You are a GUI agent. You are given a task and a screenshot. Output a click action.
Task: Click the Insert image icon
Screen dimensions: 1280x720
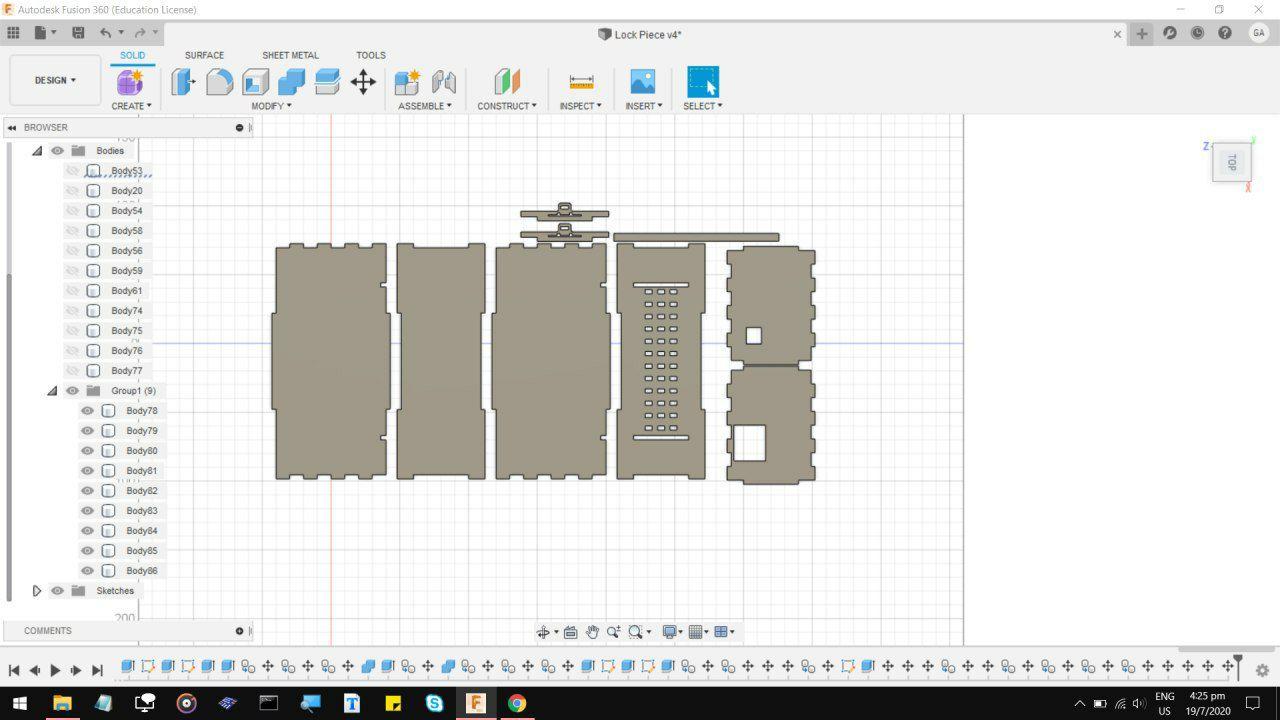643,82
